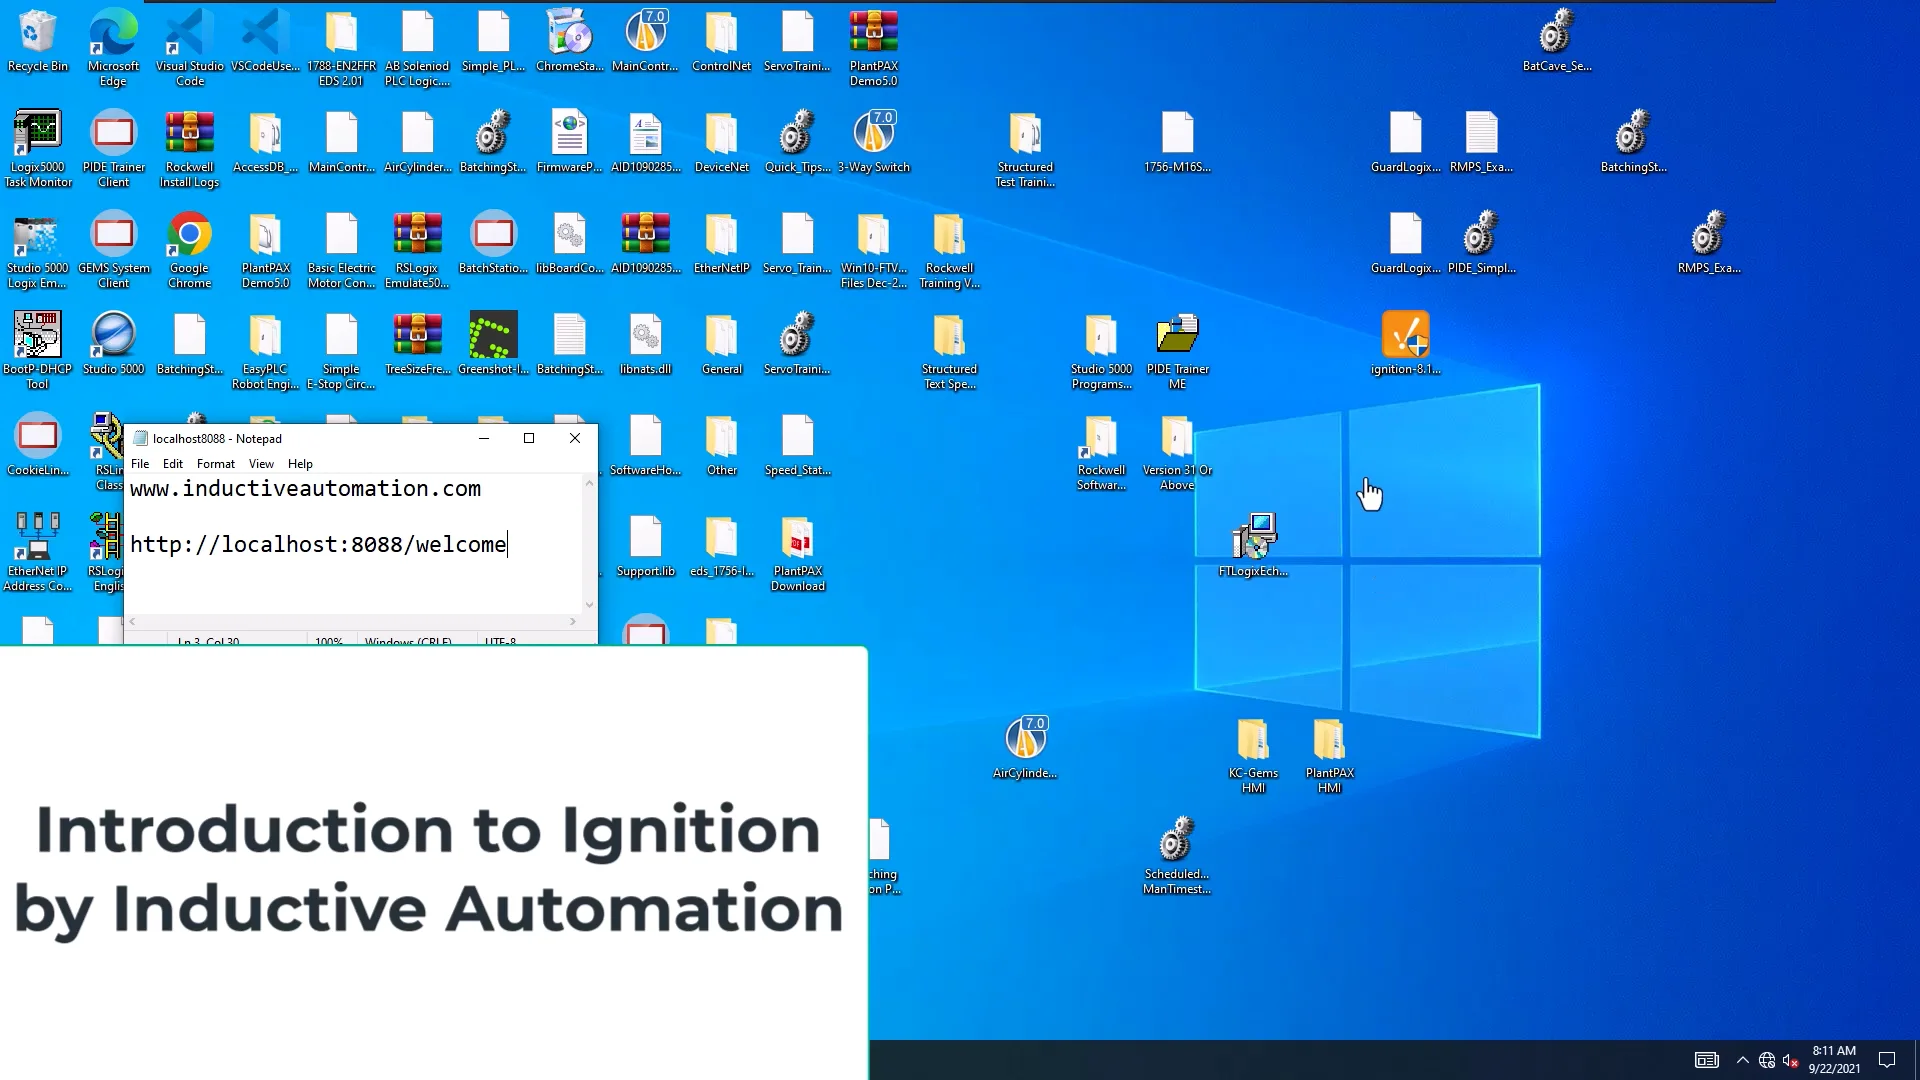
Task: Expand hidden icons in the system tray
Action: 1742,1059
